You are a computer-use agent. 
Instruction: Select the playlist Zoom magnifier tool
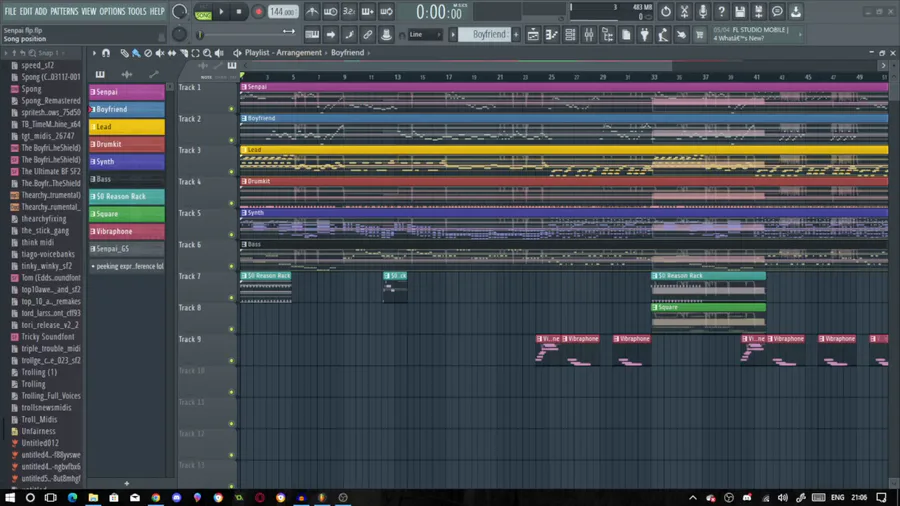tap(207, 53)
